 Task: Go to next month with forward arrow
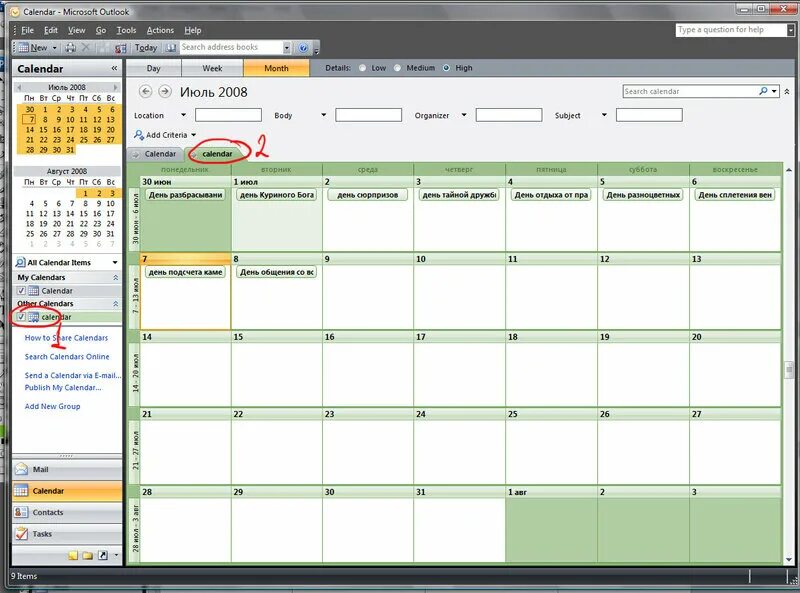point(164,91)
